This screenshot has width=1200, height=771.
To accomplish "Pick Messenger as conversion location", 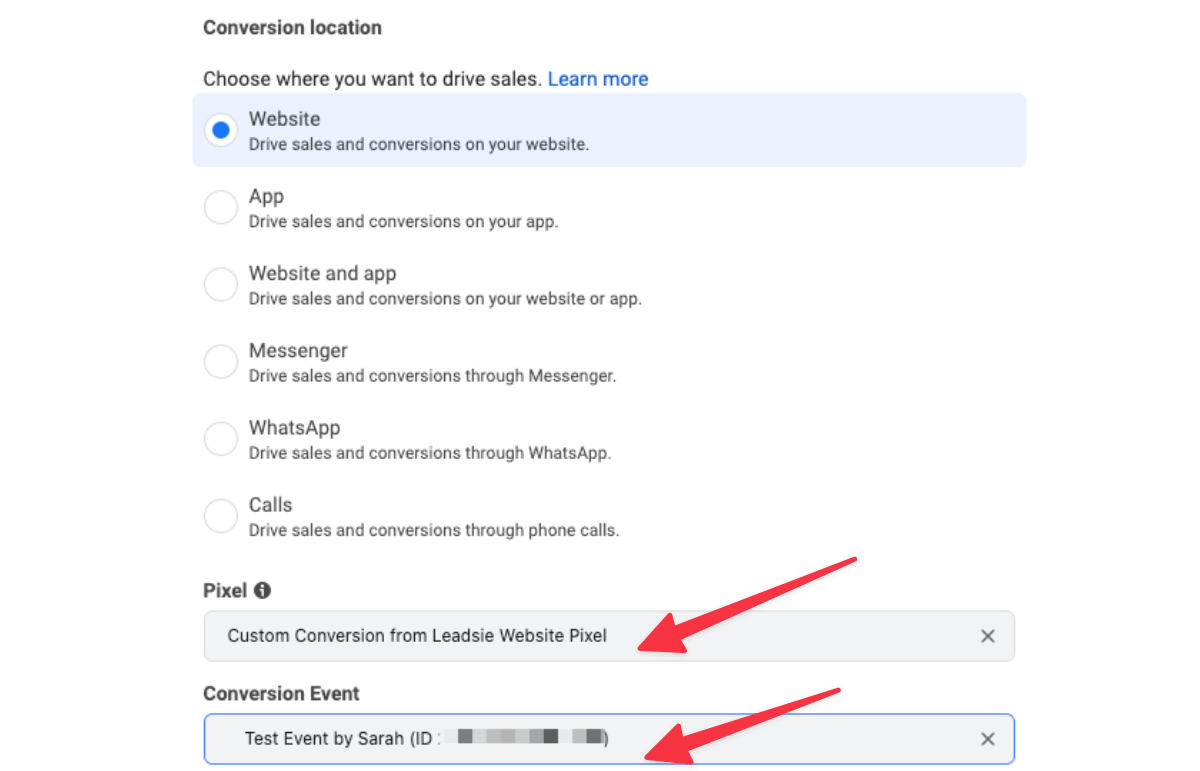I will [220, 361].
